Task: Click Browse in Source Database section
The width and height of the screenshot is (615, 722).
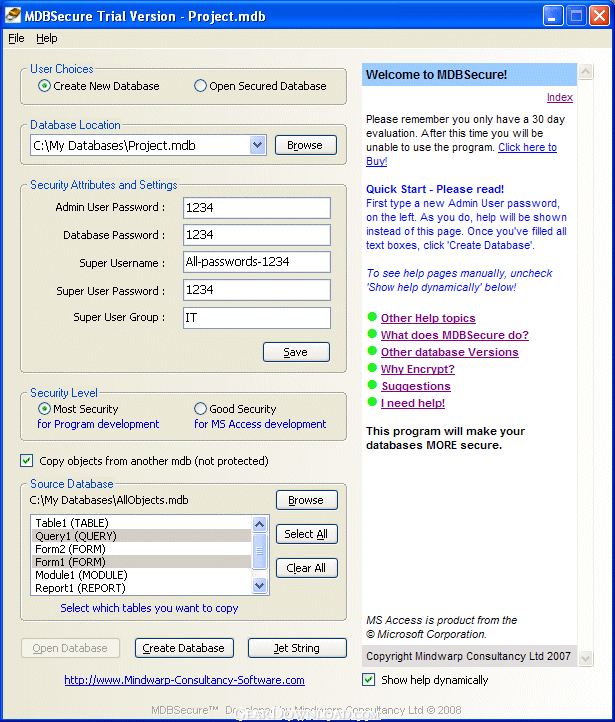Action: coord(307,500)
